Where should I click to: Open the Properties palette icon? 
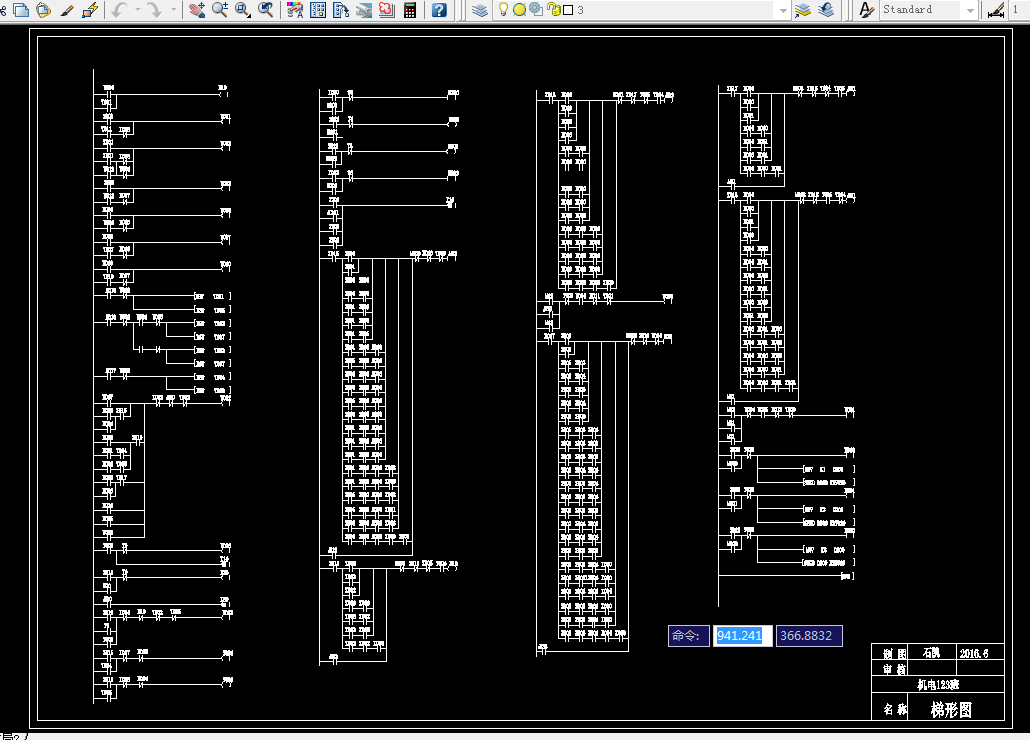pyautogui.click(x=296, y=10)
